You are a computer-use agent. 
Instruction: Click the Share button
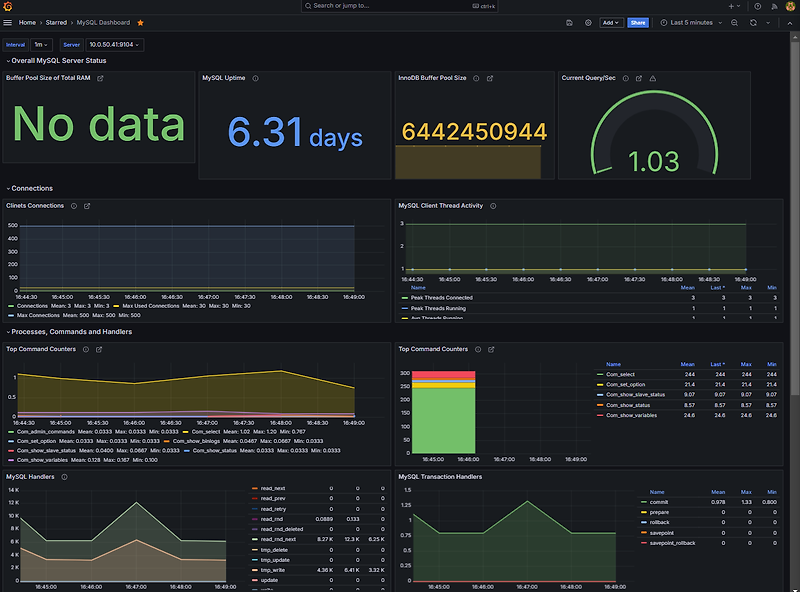point(638,22)
